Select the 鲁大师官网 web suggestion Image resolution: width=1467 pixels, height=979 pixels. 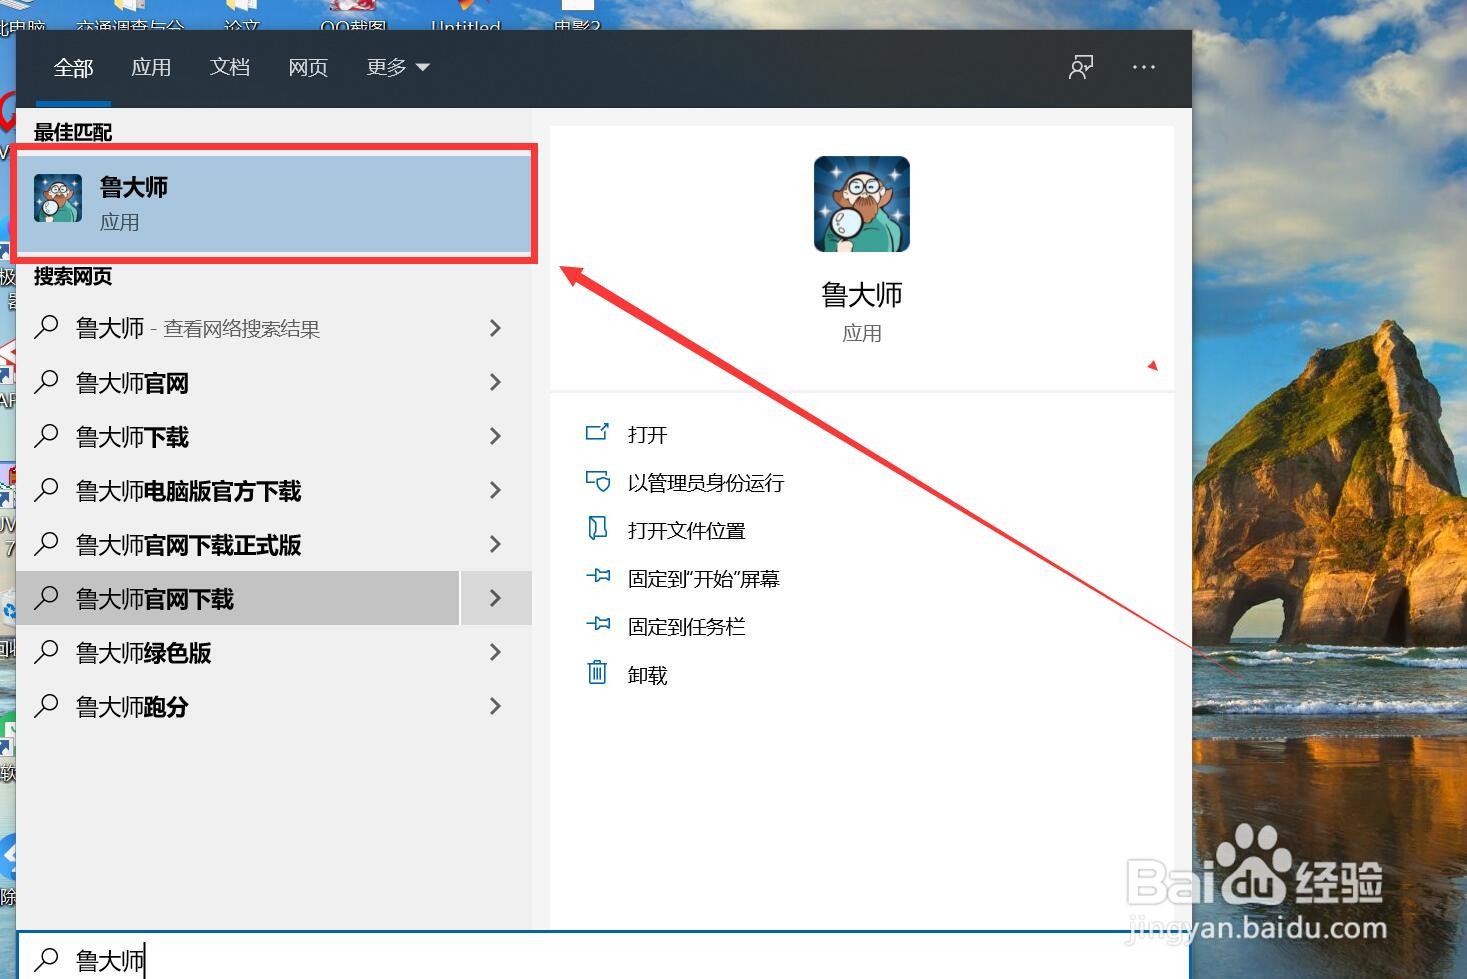tap(238, 382)
